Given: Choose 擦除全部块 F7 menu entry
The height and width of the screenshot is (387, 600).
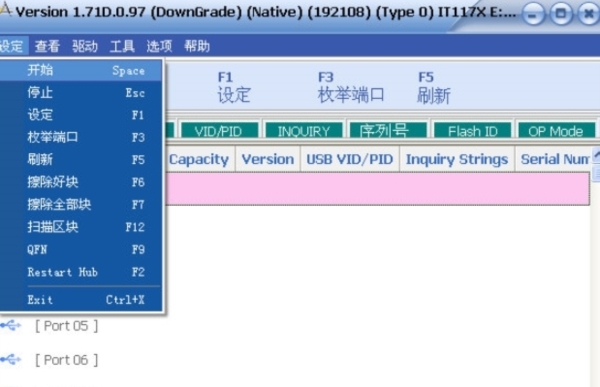Looking at the screenshot, I should (81, 204).
